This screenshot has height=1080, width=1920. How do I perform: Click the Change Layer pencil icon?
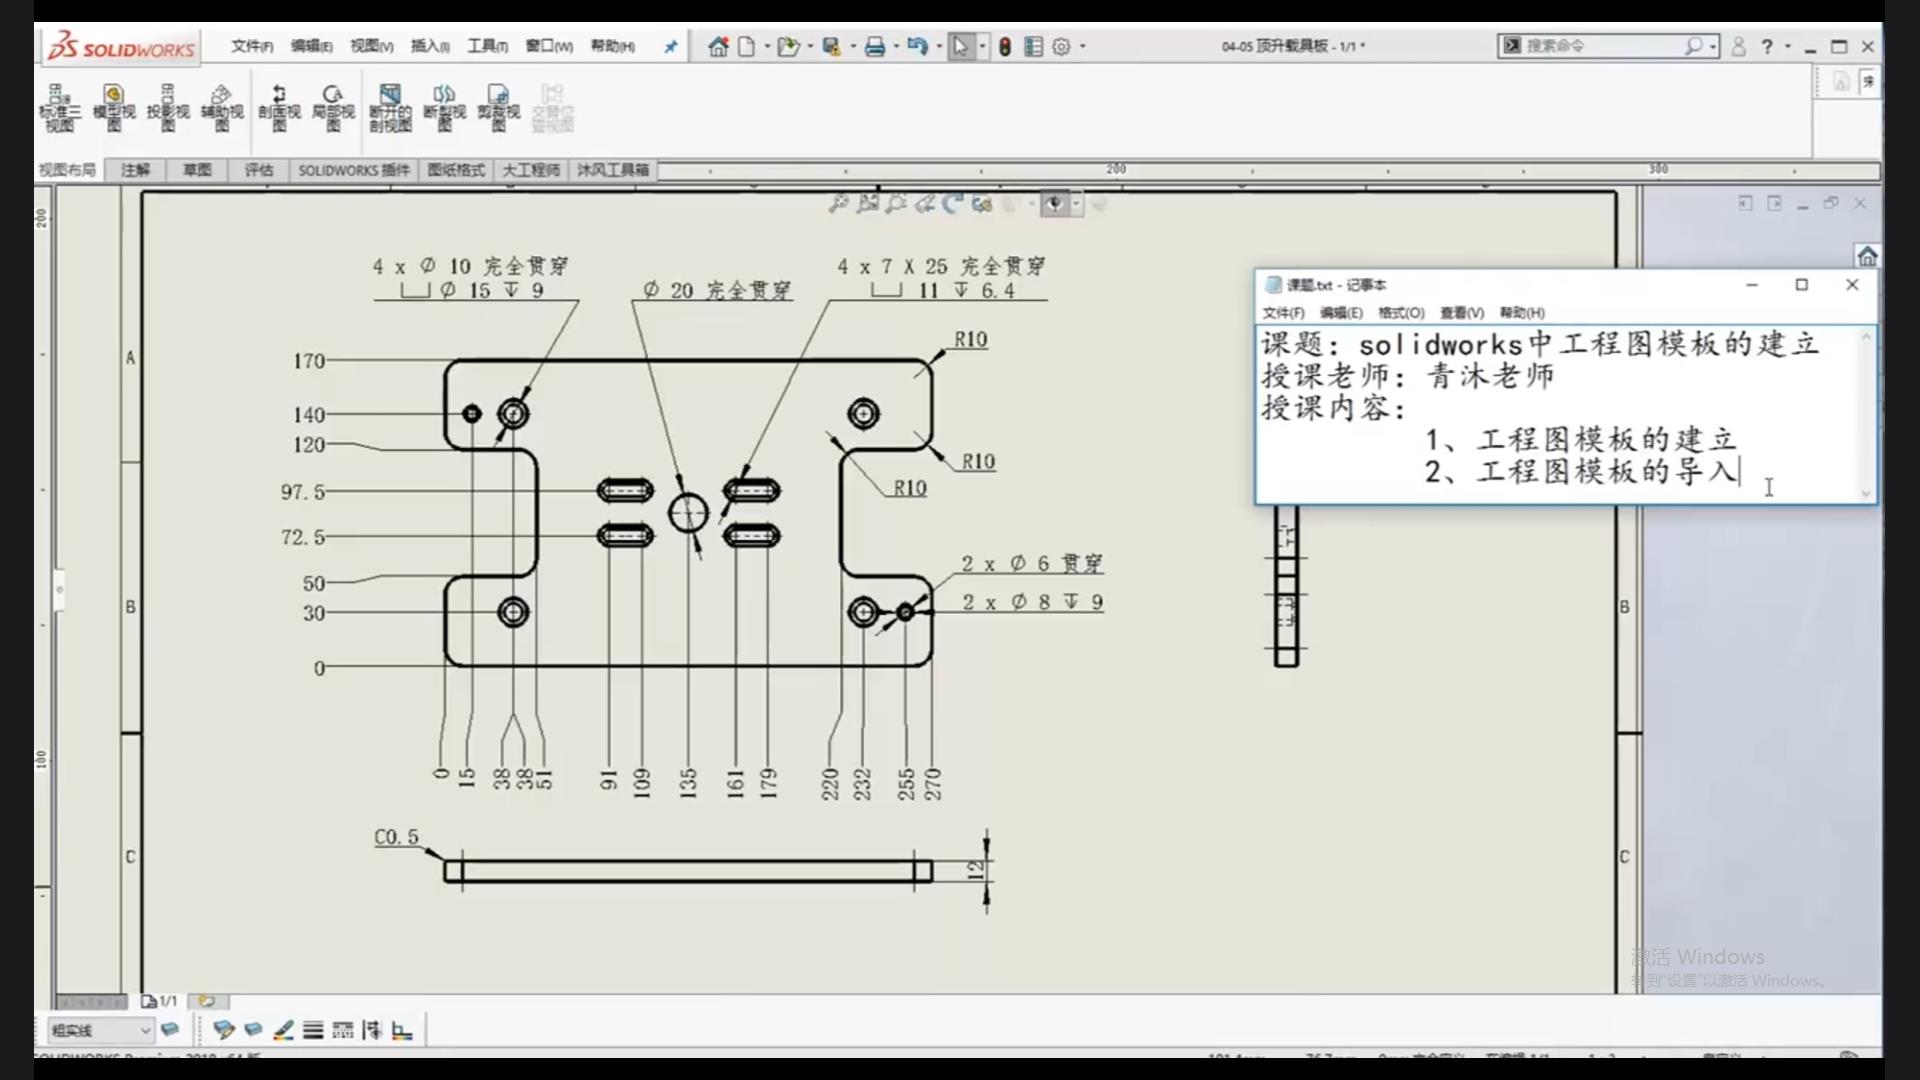tap(224, 1029)
